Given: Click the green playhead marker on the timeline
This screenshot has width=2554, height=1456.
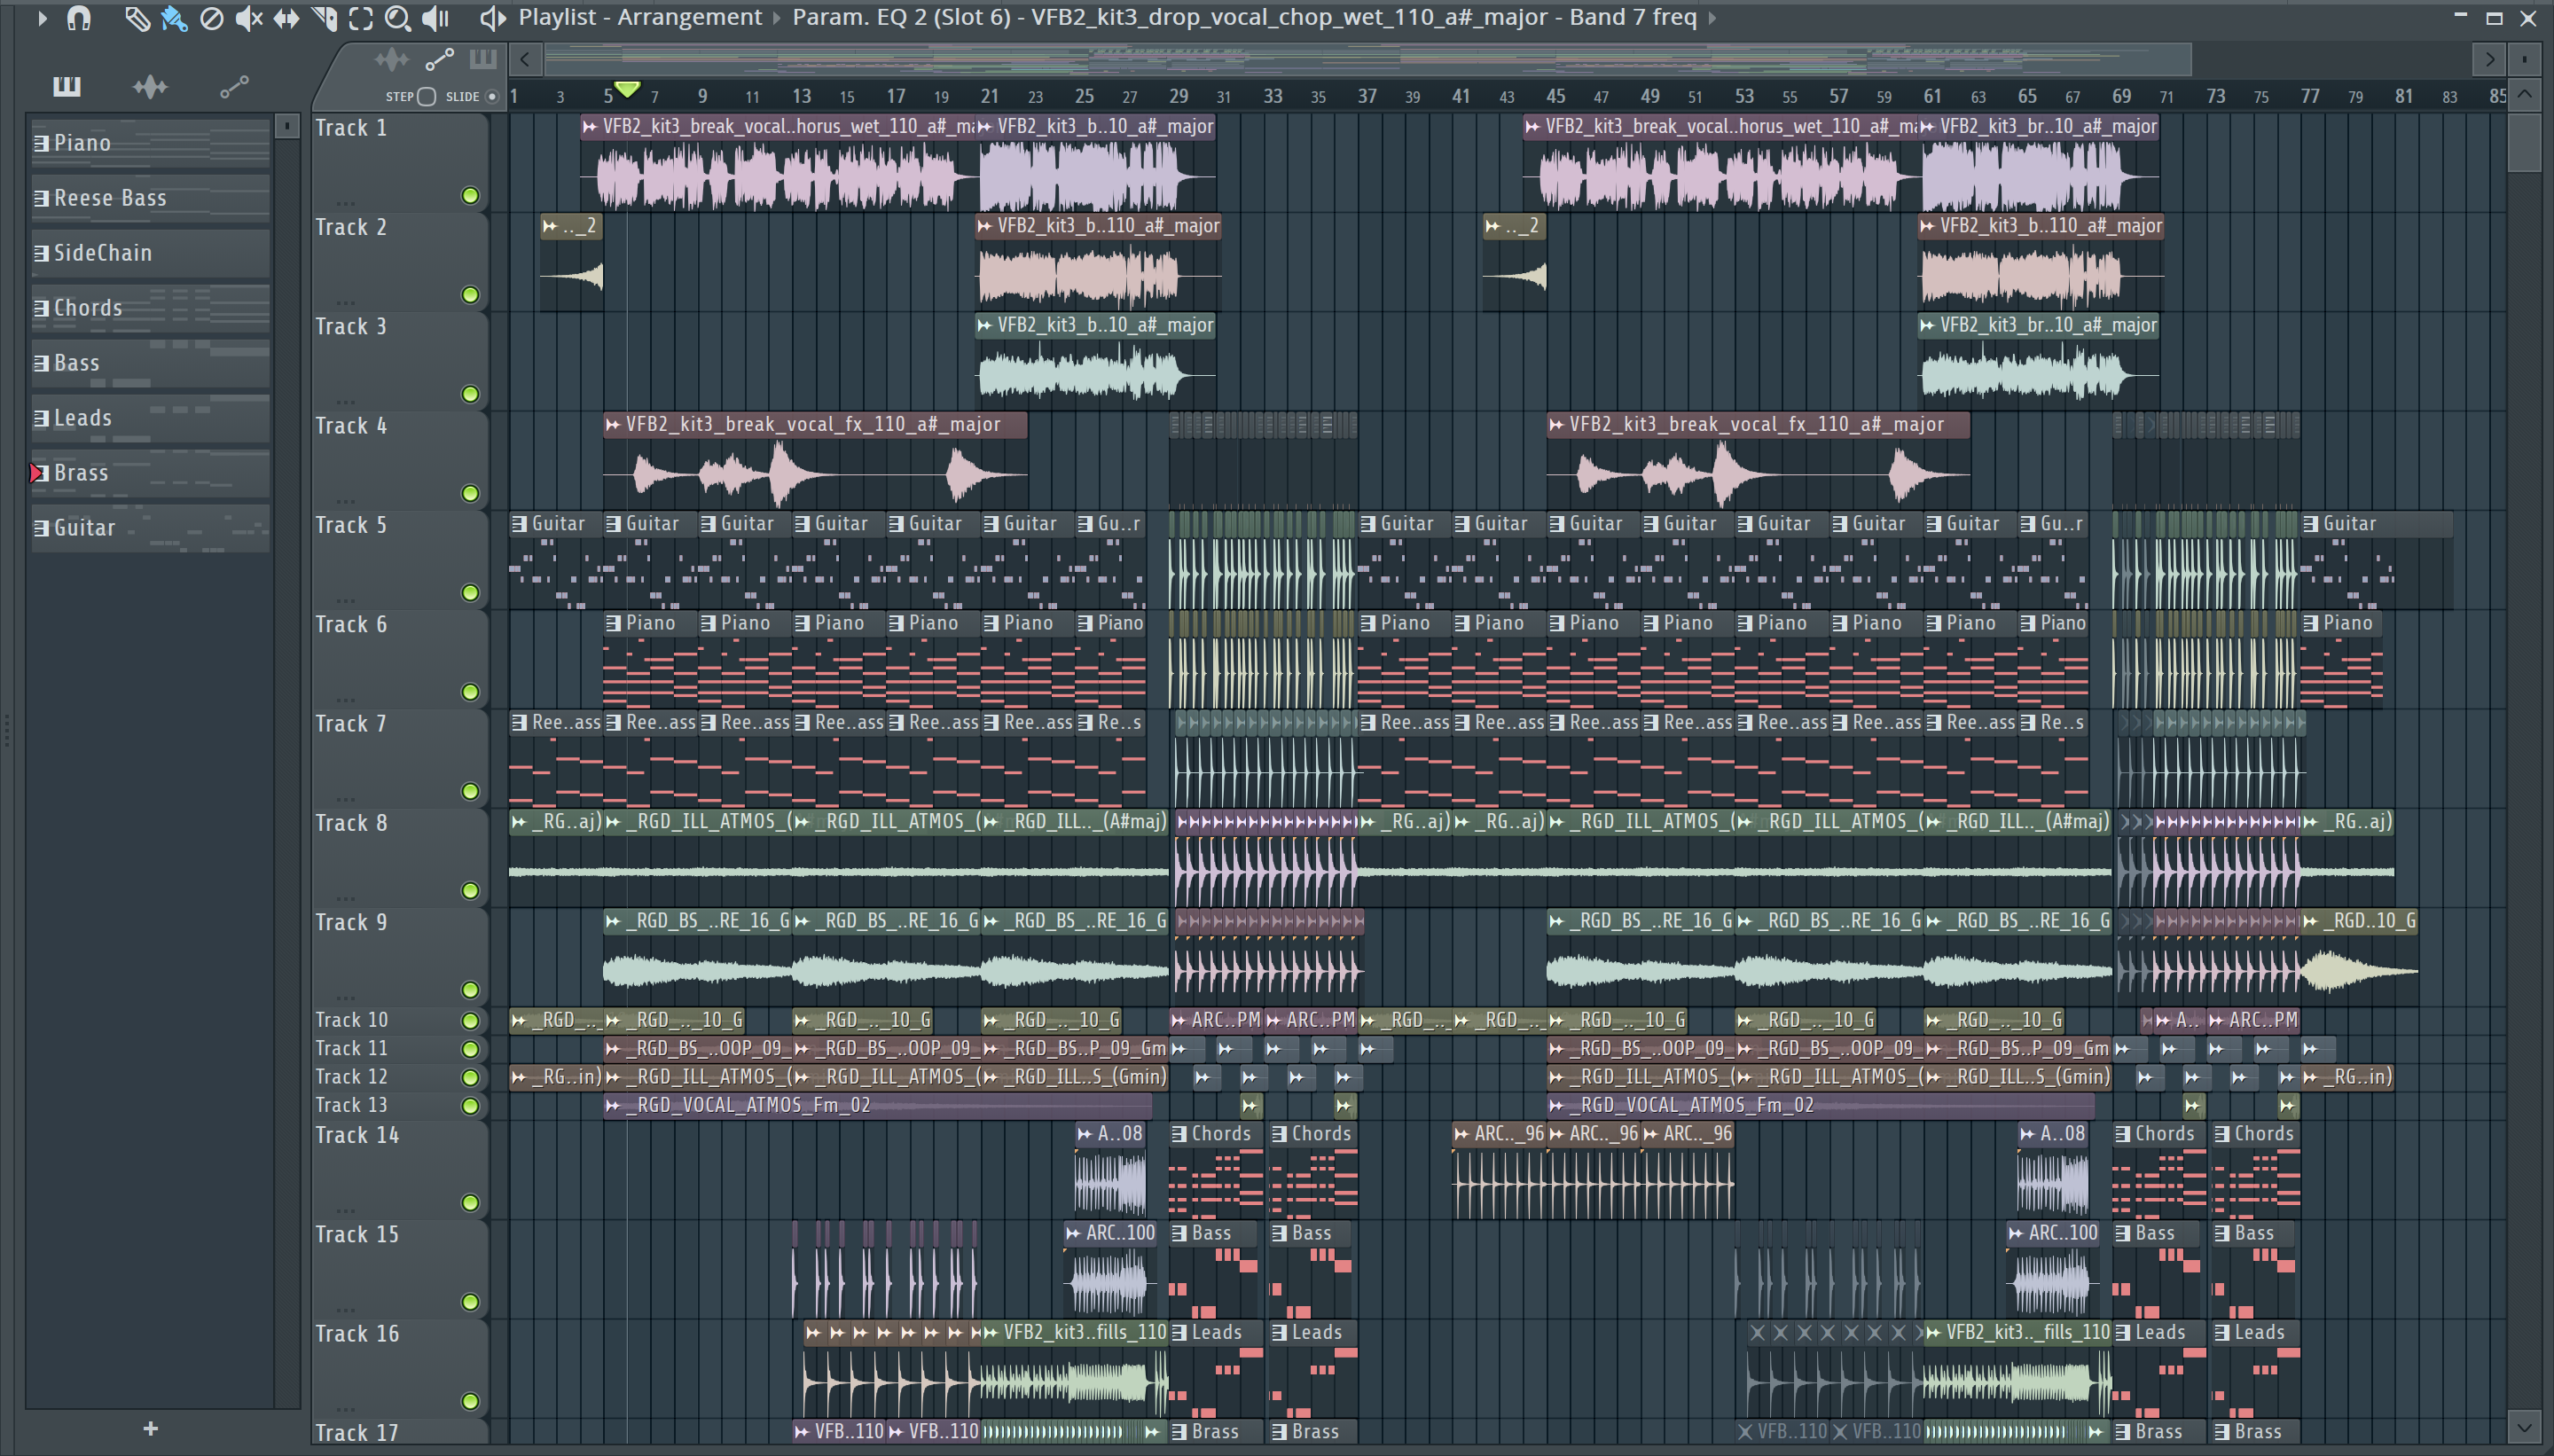Looking at the screenshot, I should point(627,90).
